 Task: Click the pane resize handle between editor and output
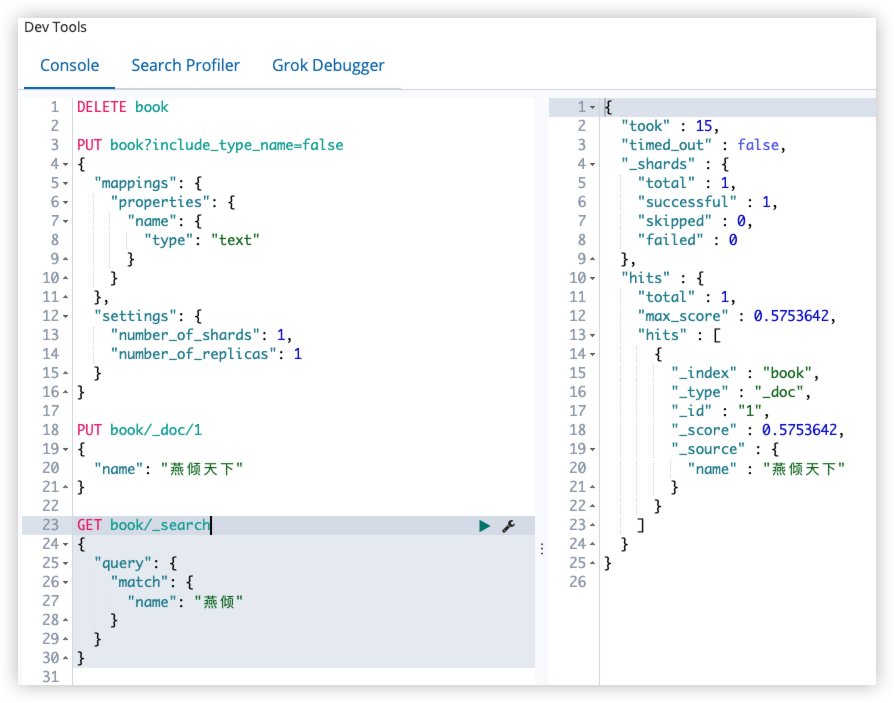542,549
